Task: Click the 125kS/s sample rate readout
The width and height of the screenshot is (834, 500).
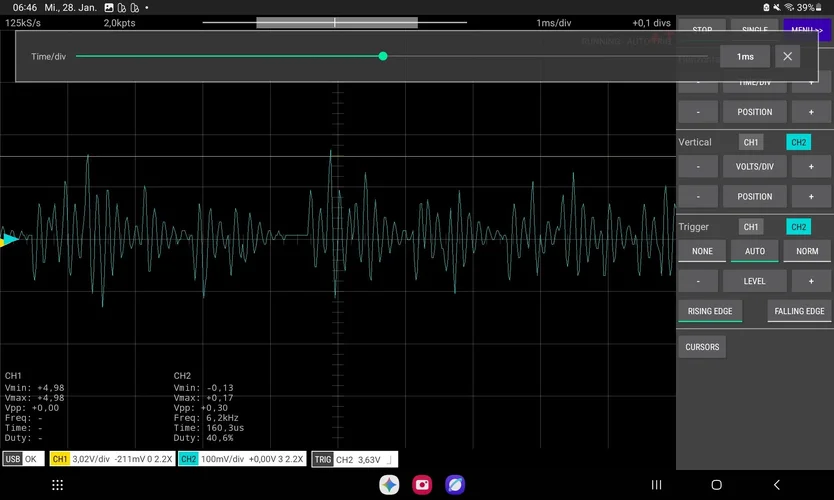Action: [23, 23]
